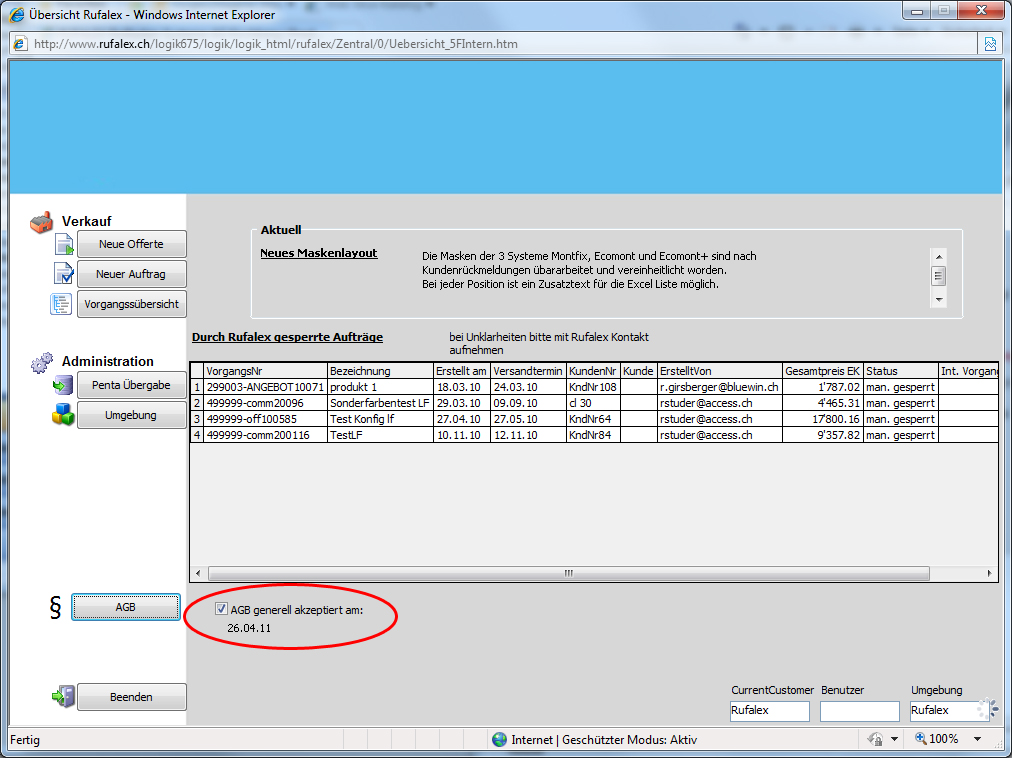1012x758 pixels.
Task: Click the Beenden button
Action: pyautogui.click(x=132, y=697)
